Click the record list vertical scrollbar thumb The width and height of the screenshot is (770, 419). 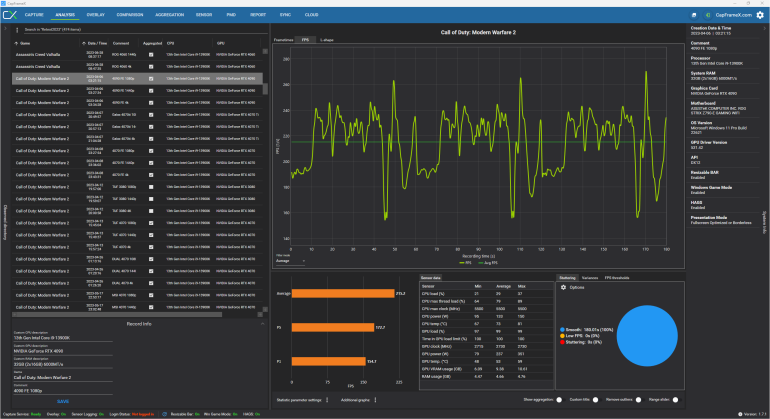265,89
